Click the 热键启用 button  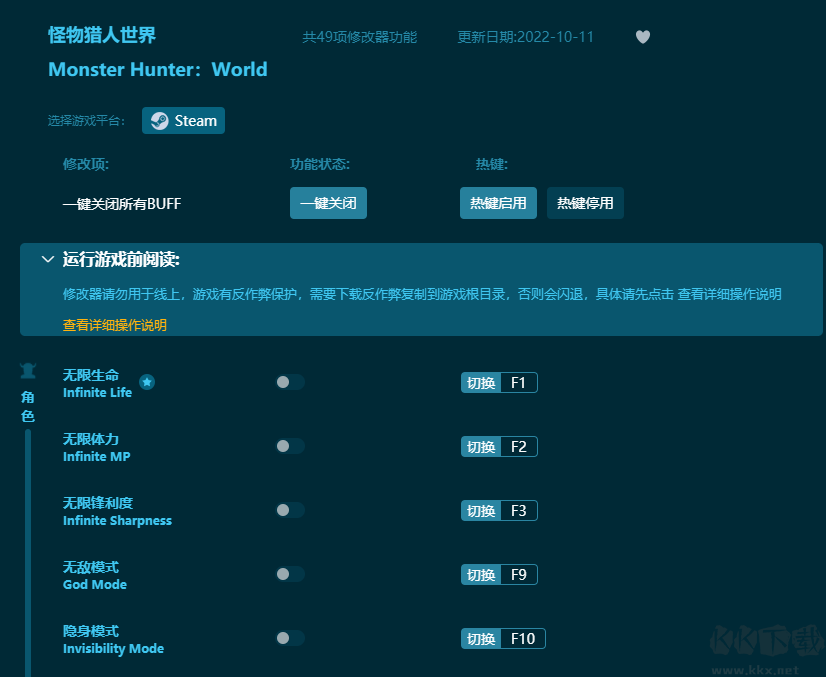pos(498,203)
